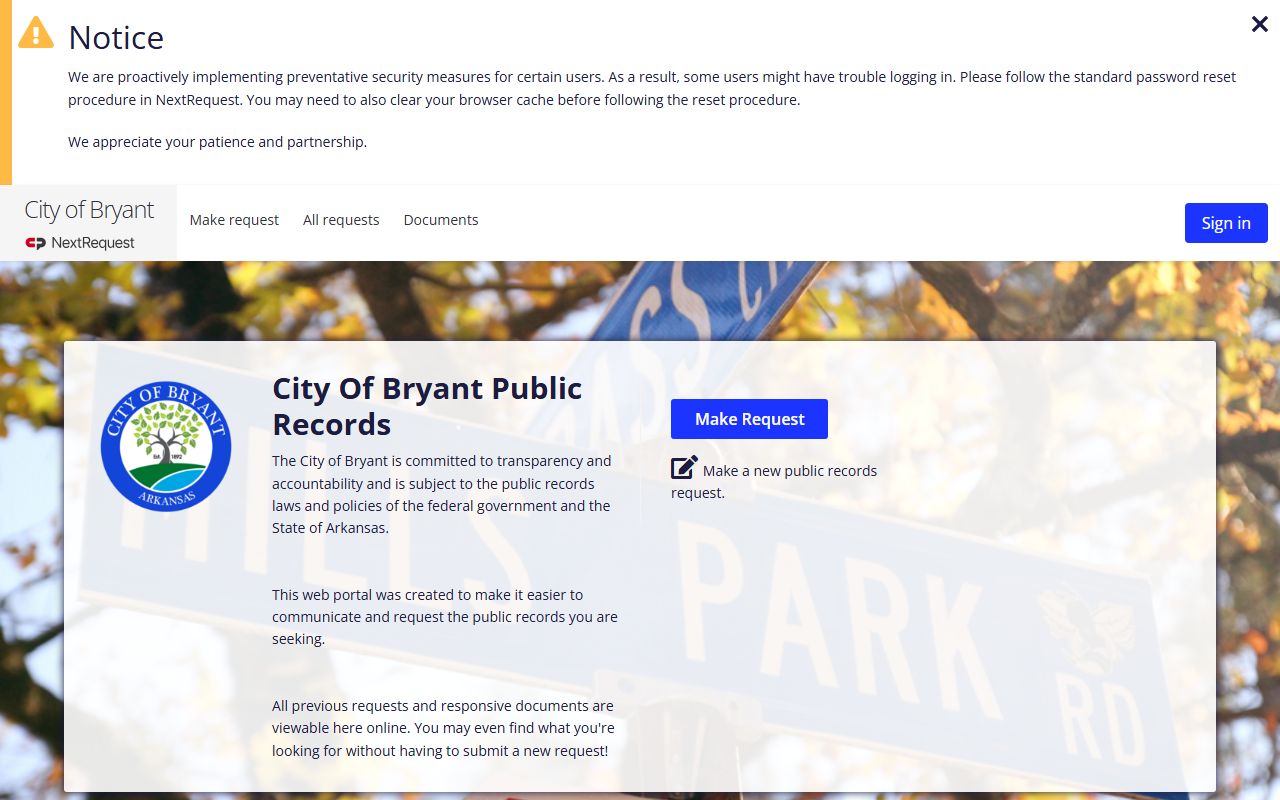Click paragraph starting 'All previous requests and responsive'

coord(443,728)
